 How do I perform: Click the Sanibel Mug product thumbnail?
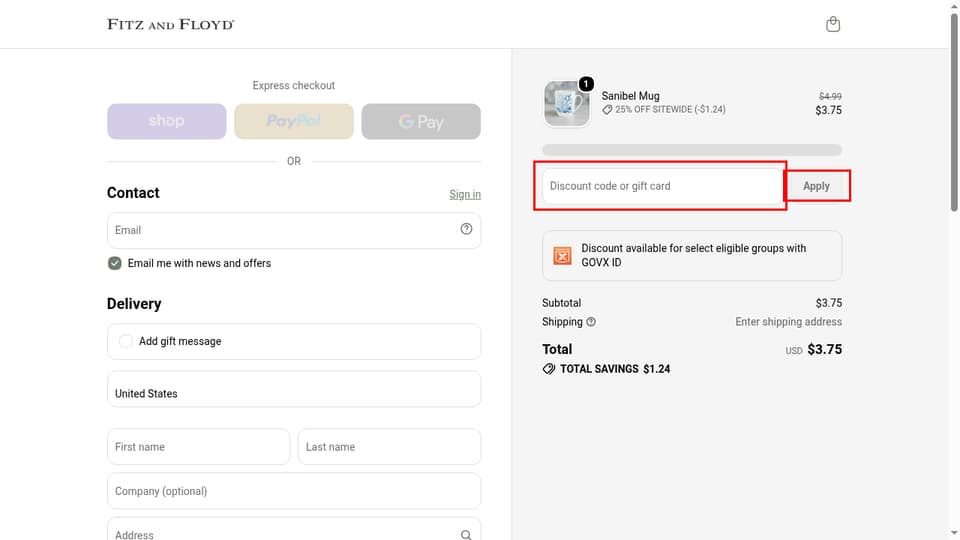(x=567, y=103)
